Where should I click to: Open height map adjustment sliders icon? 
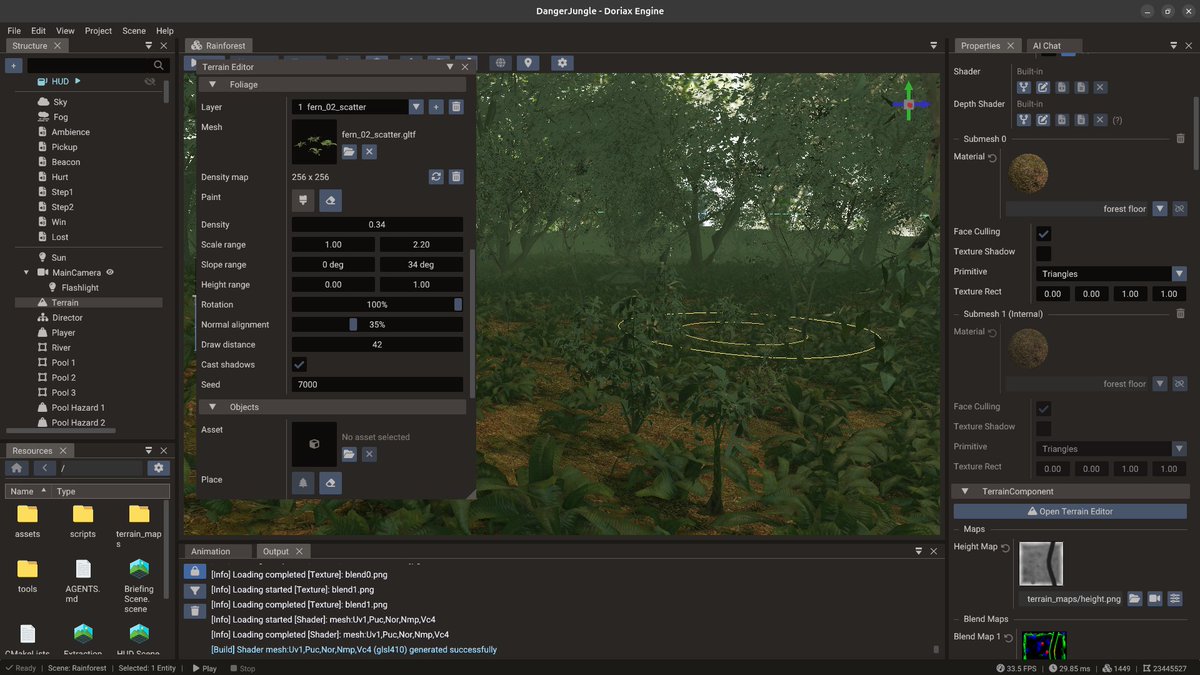[x=1175, y=599]
